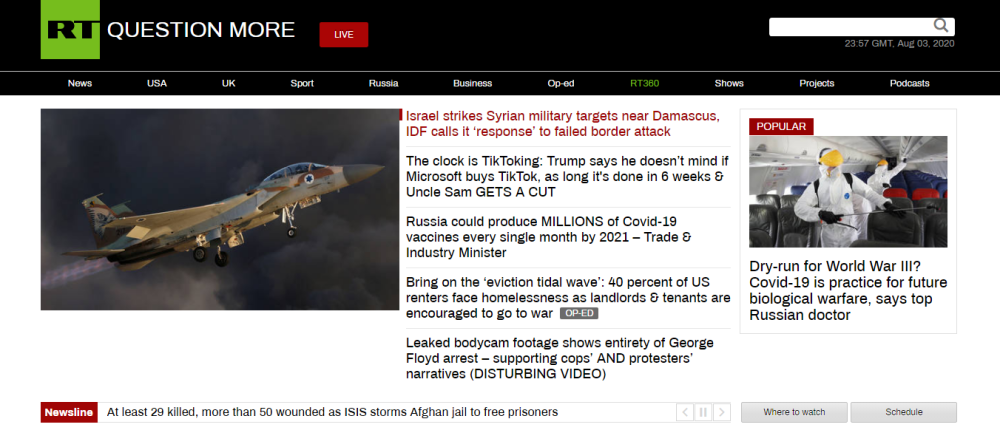Pause the newsline ticker
The width and height of the screenshot is (1000, 433).
[x=703, y=413]
